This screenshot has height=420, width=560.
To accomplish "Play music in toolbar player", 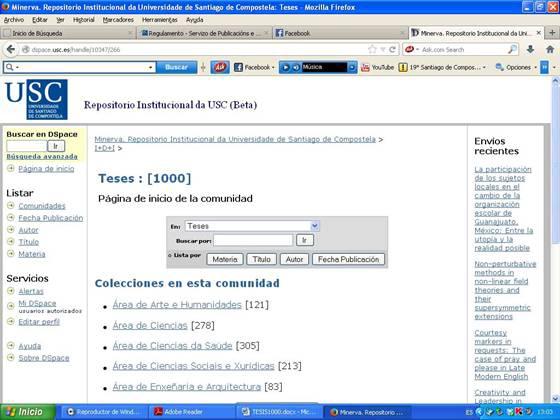I will pos(286,67).
